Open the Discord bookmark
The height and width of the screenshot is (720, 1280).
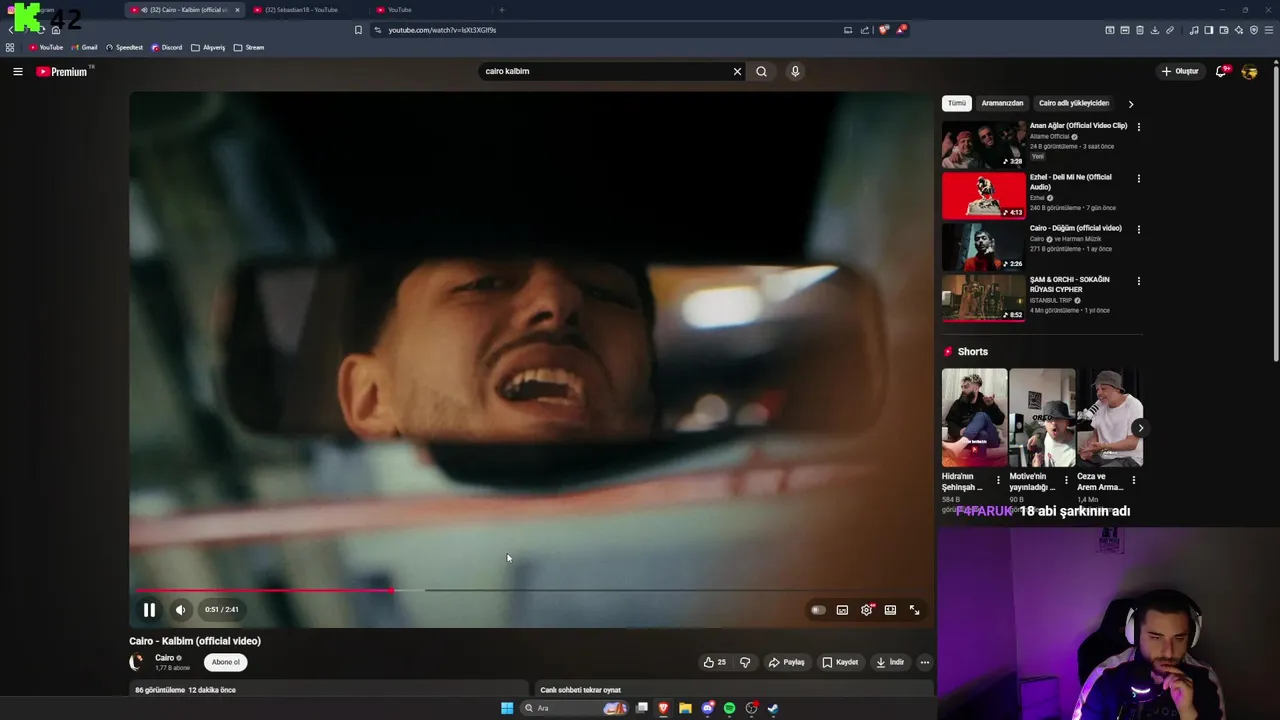tap(167, 47)
